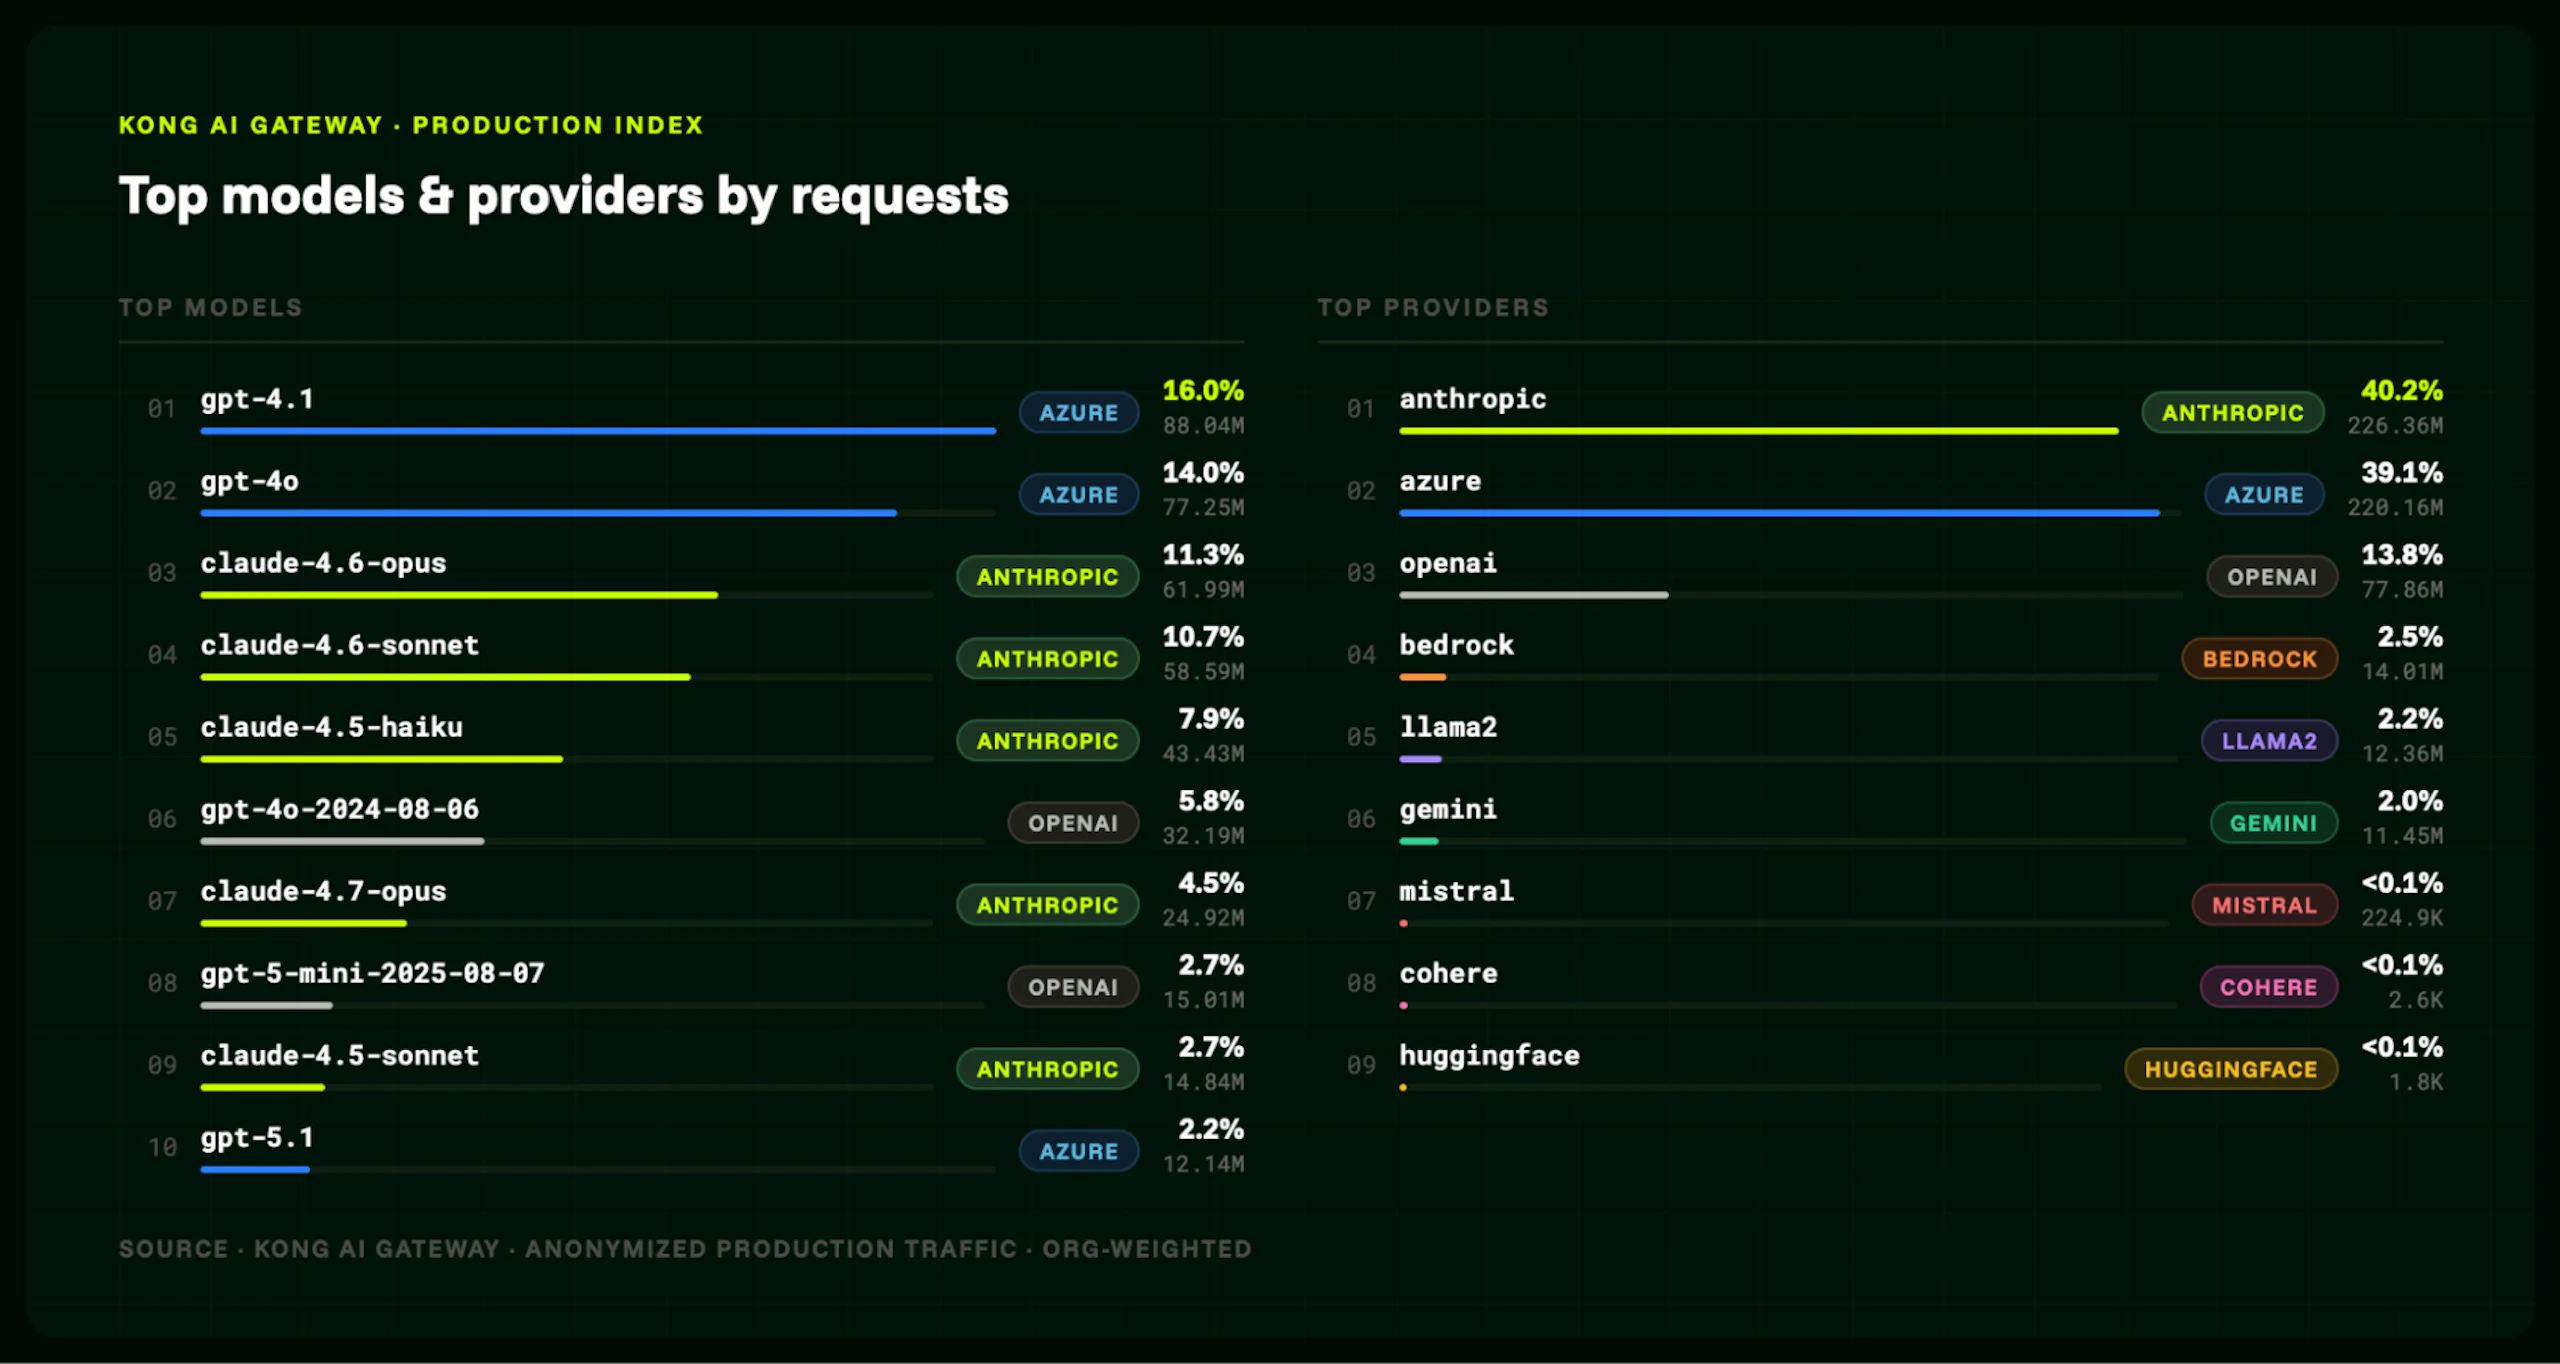Click the ANTHROPIC badge in the Top Providers list

tap(2233, 412)
